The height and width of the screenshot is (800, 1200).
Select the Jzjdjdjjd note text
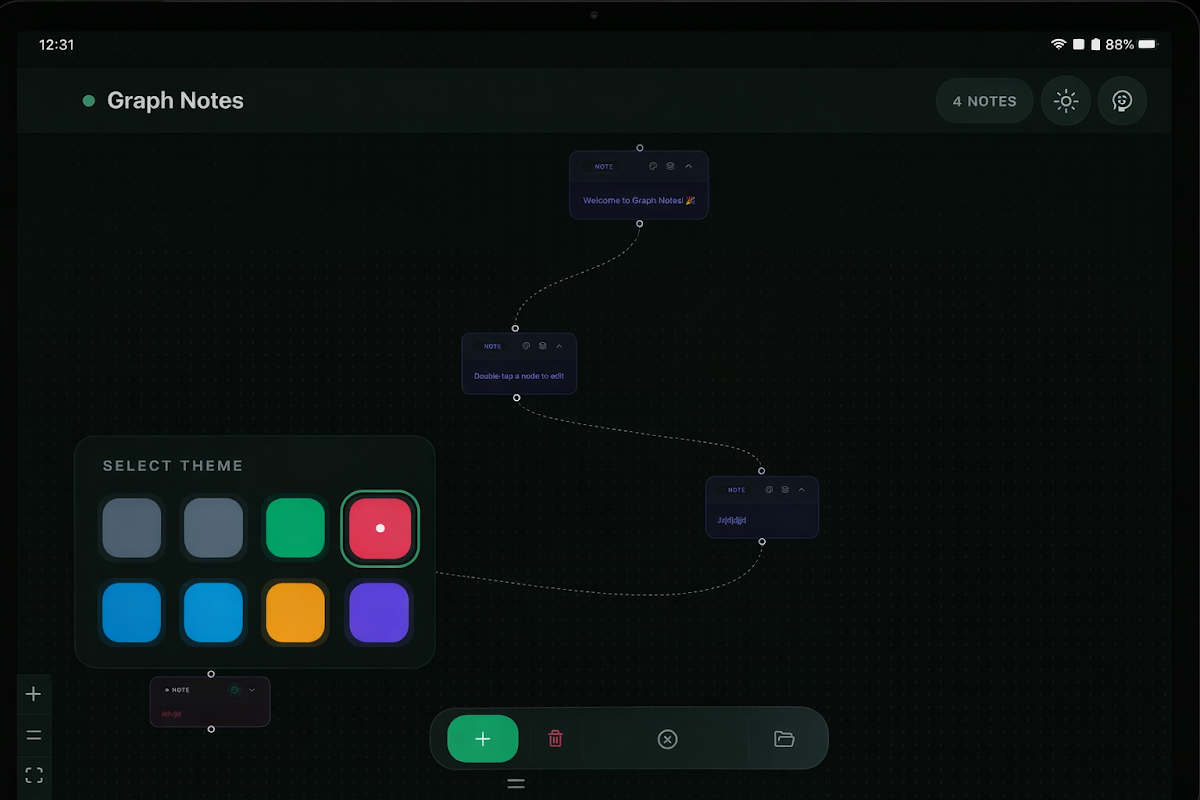(x=732, y=520)
